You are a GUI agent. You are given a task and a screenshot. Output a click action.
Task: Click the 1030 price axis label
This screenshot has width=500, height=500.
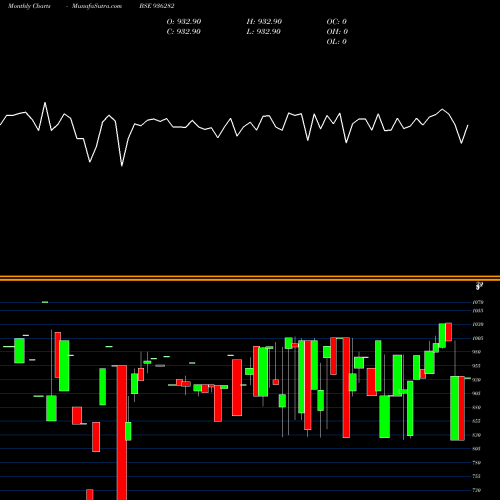[x=478, y=324]
